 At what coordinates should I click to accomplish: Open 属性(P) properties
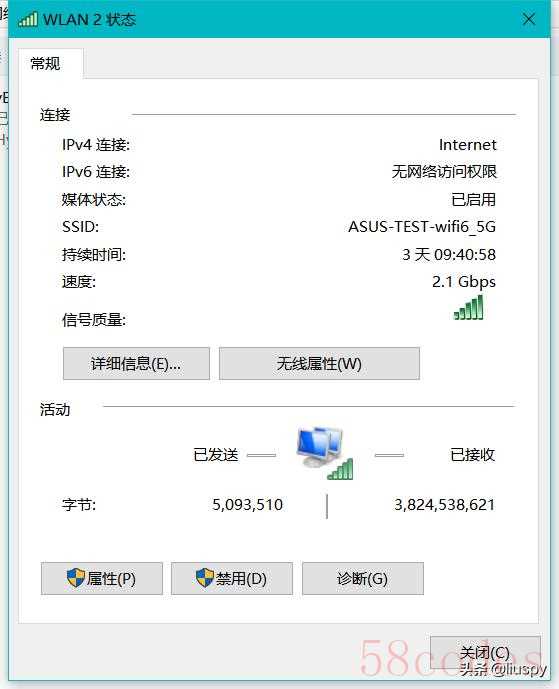[102, 578]
